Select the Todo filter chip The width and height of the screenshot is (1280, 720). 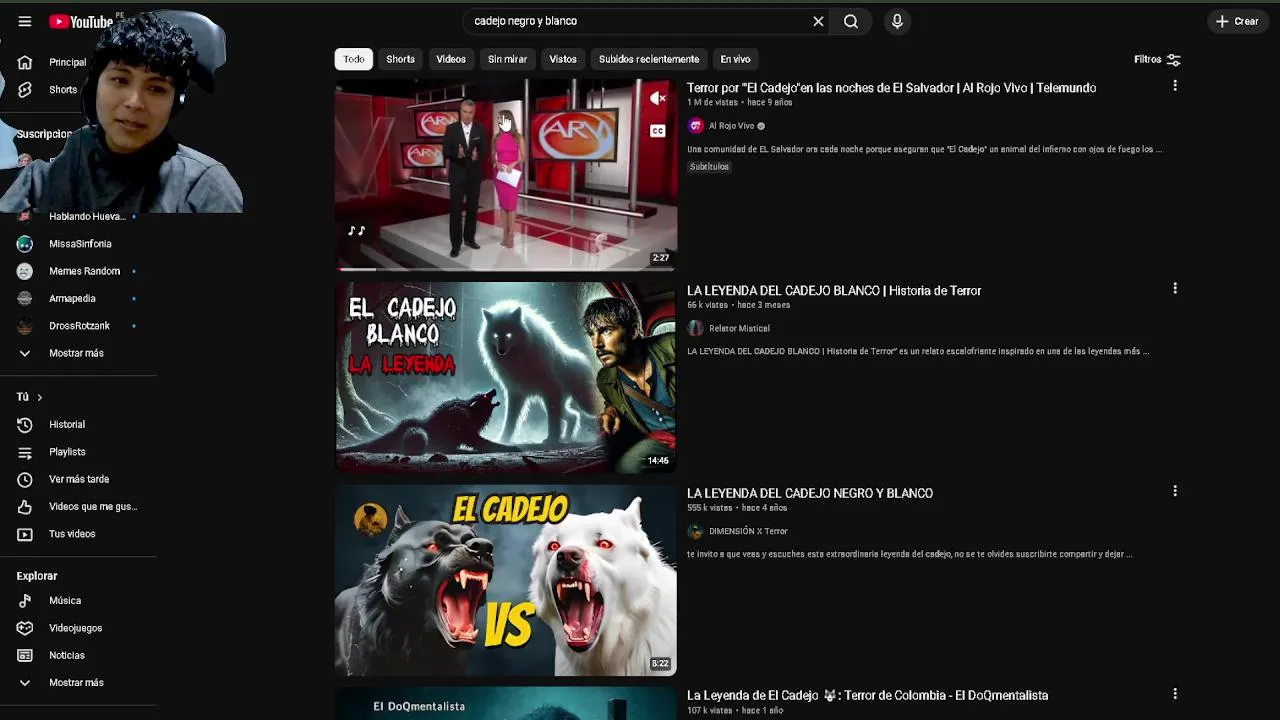354,59
